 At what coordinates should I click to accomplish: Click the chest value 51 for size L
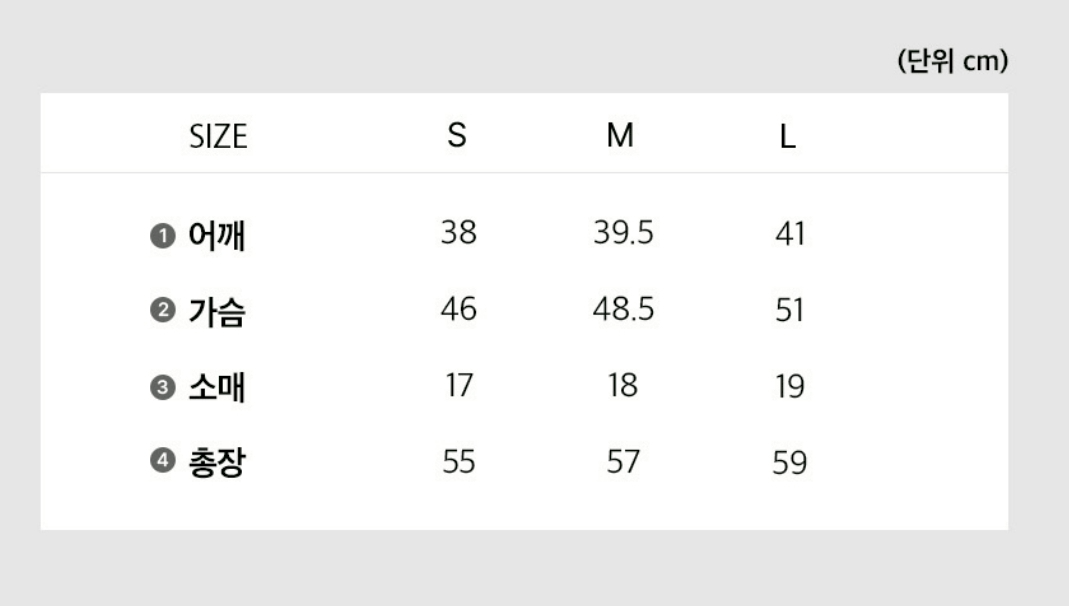point(789,311)
